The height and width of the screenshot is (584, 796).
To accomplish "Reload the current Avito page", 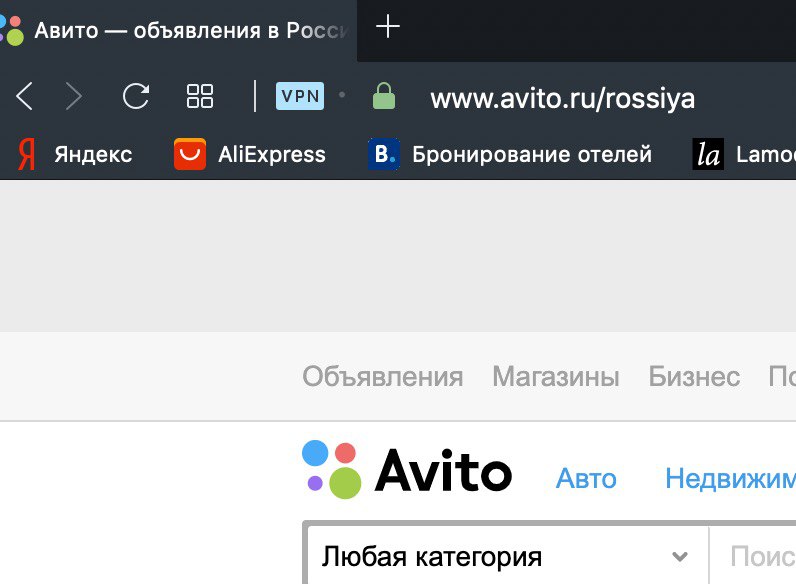I will click(x=136, y=96).
